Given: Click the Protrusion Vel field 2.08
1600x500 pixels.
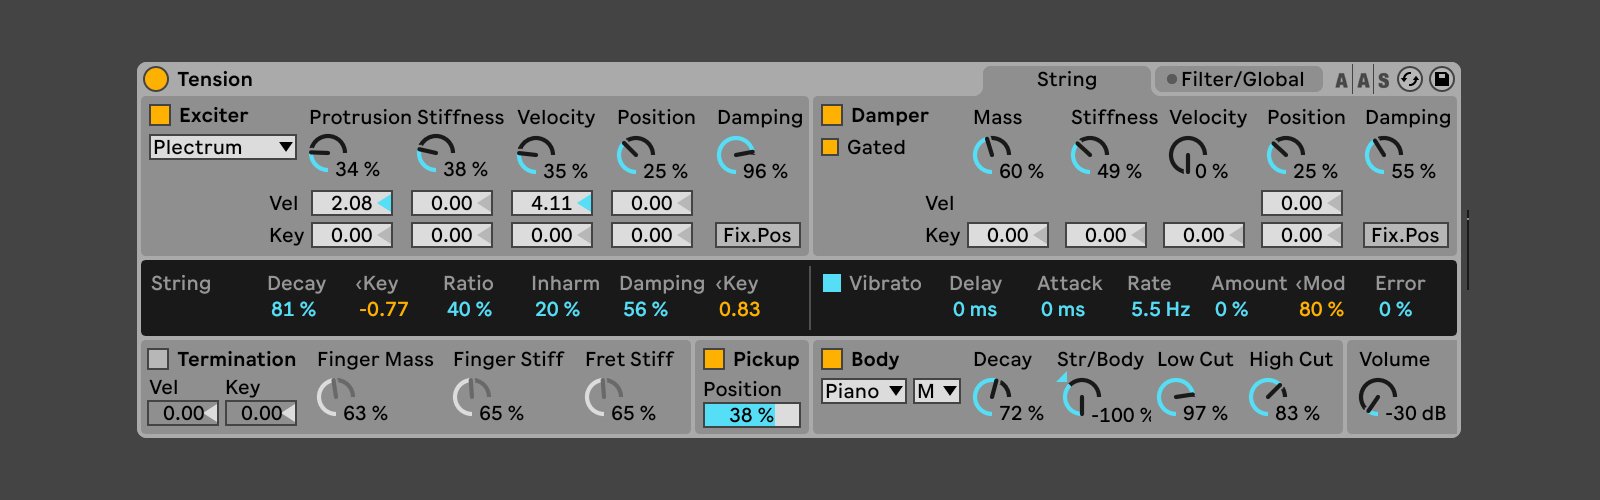Looking at the screenshot, I should tap(352, 203).
